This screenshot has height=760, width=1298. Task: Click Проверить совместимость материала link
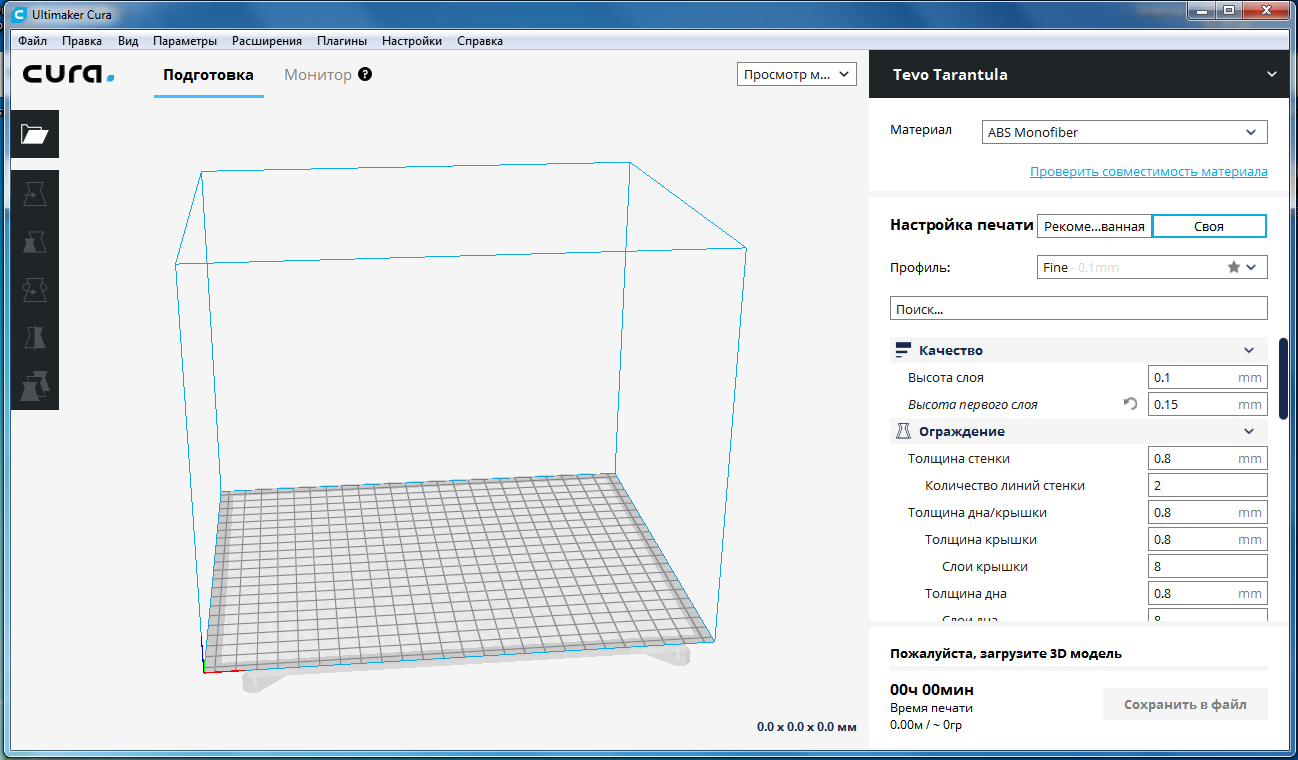(x=1149, y=172)
